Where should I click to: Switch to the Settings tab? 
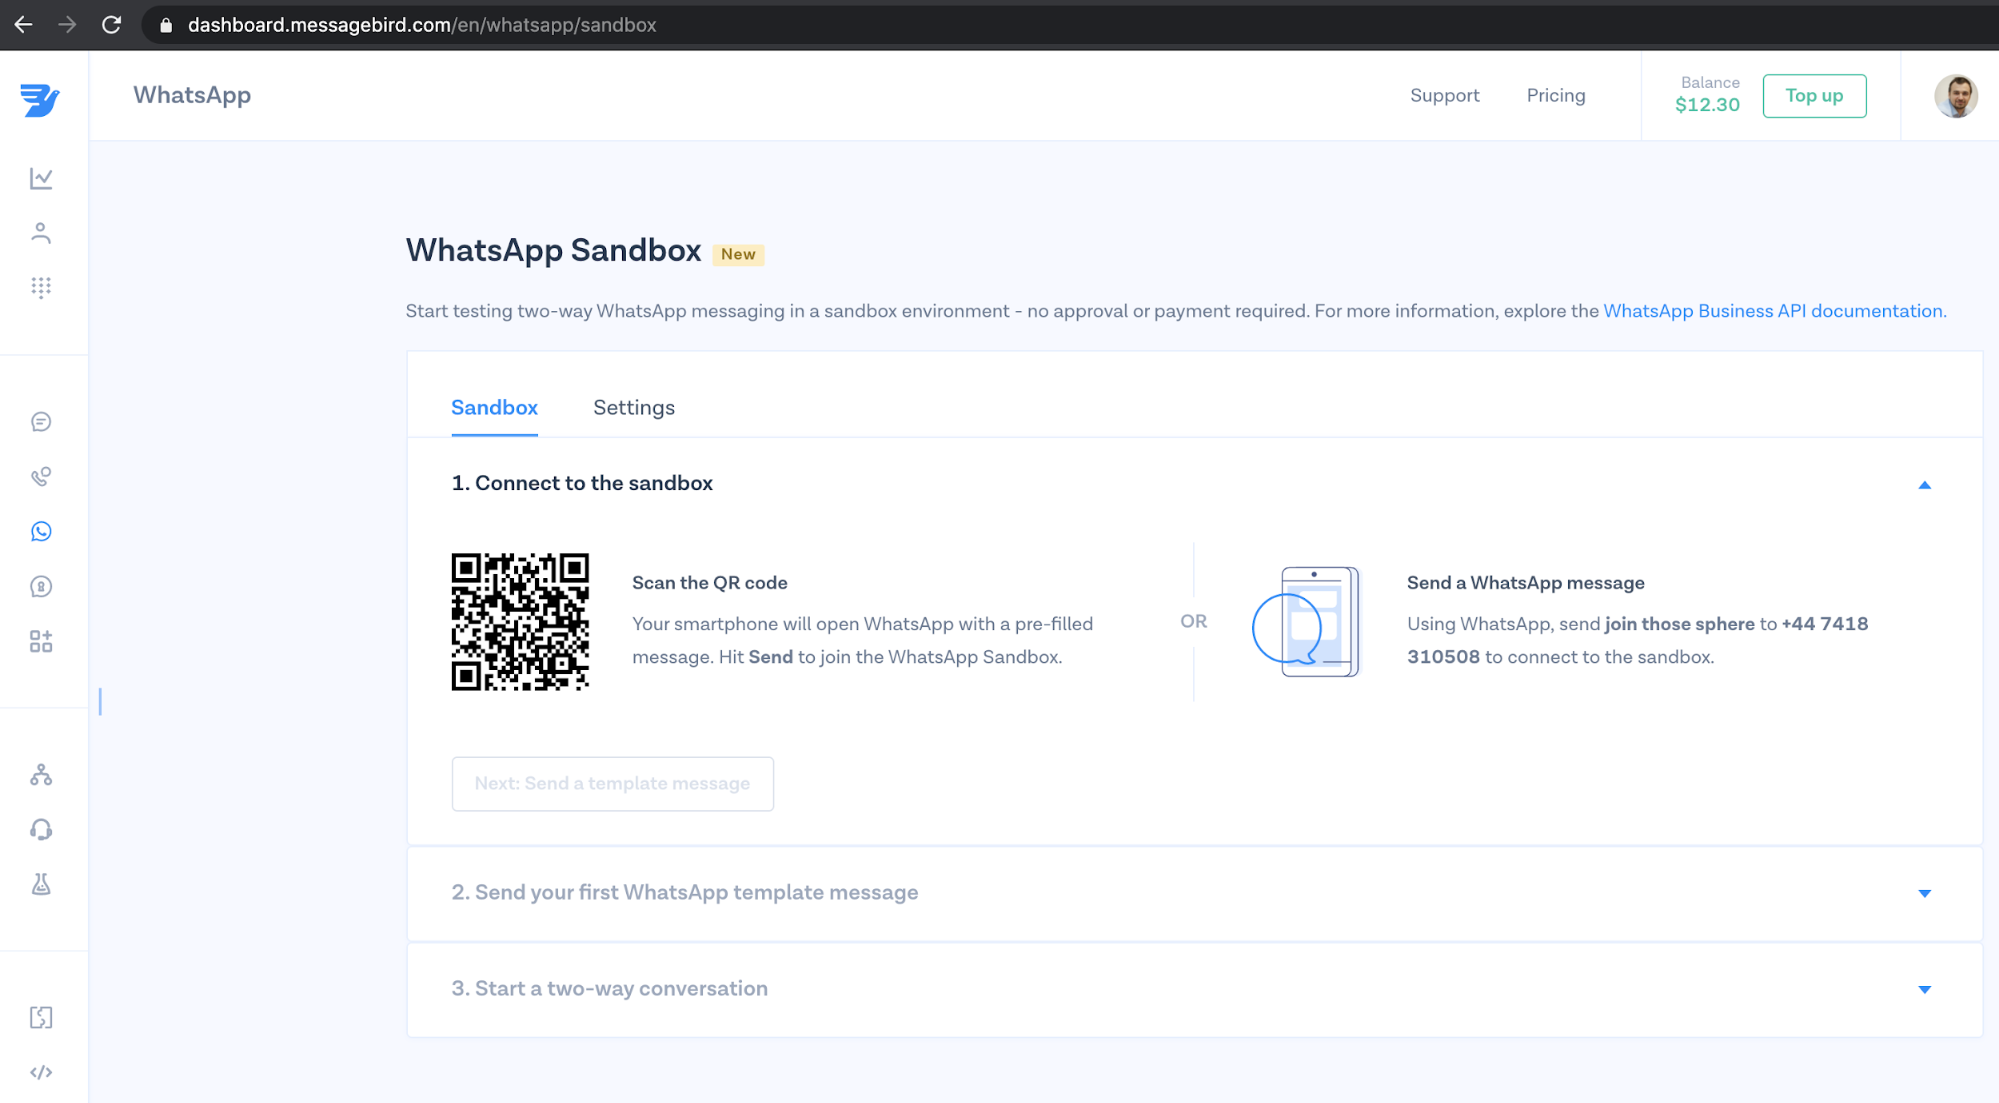(x=633, y=408)
